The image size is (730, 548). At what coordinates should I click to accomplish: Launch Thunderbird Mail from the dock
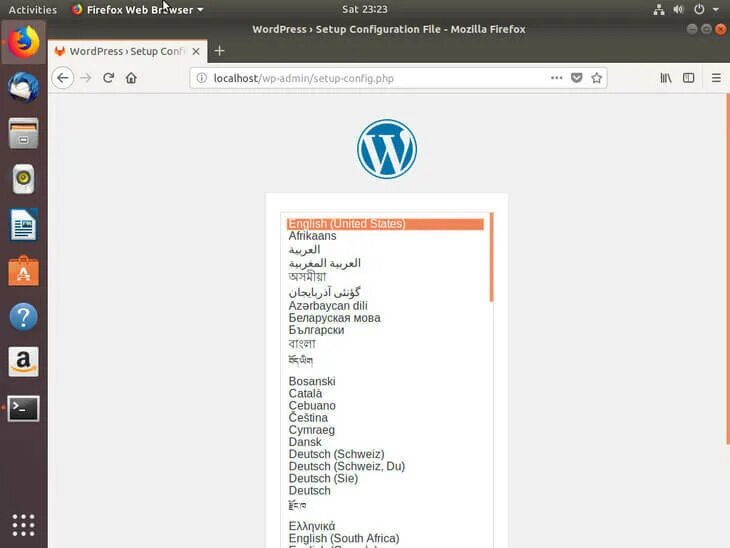(23, 87)
